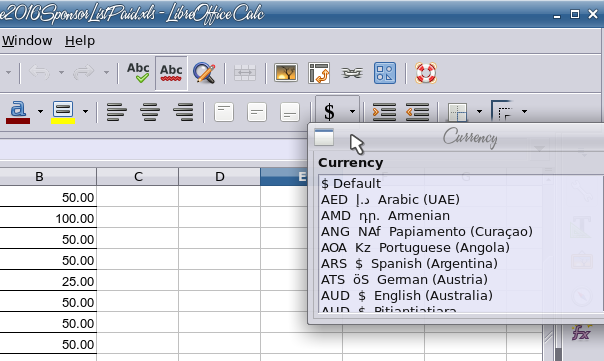The height and width of the screenshot is (361, 604).
Task: Open the background color dropdown arrow
Action: pos(85,112)
